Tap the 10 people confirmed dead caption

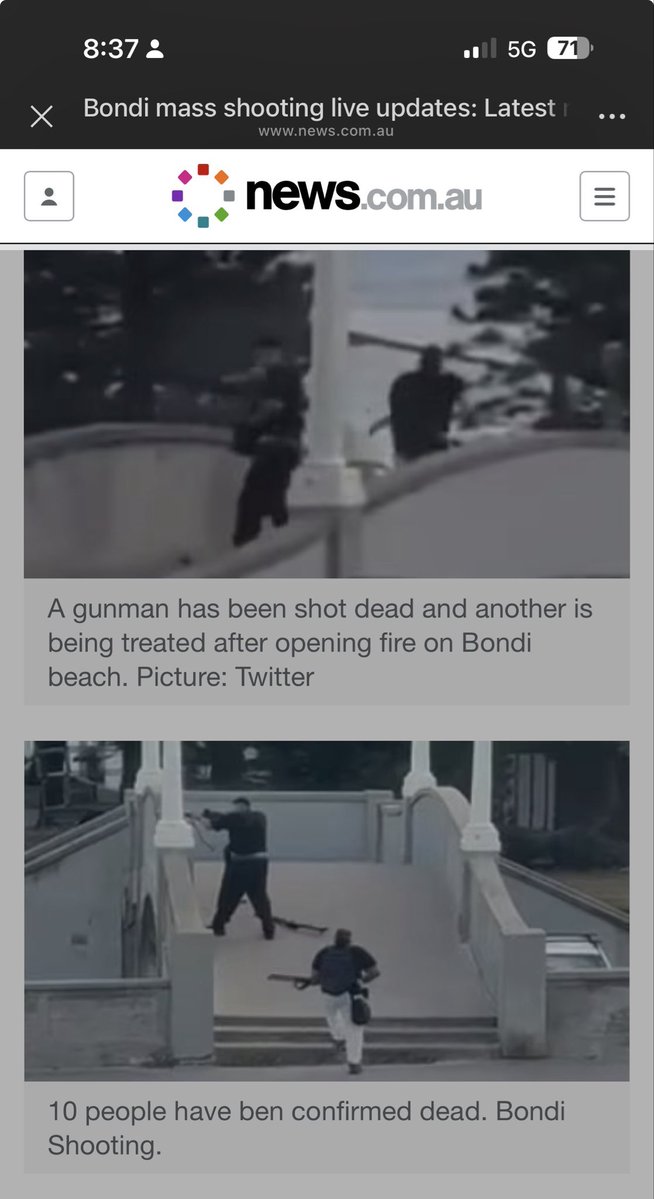(x=306, y=1128)
